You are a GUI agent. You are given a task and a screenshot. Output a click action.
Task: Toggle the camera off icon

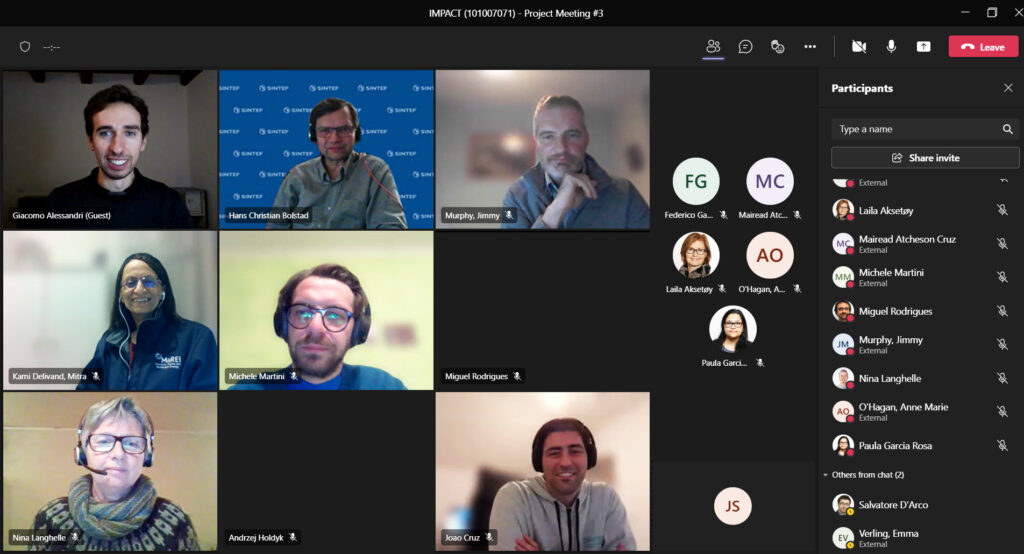859,46
